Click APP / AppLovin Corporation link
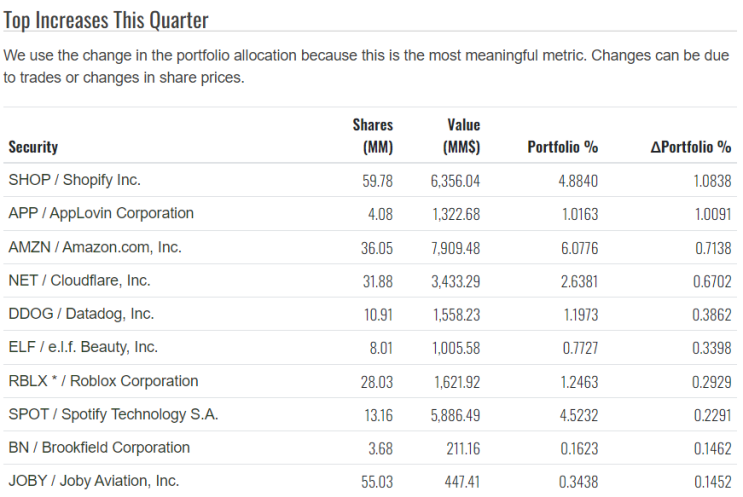 (100, 213)
